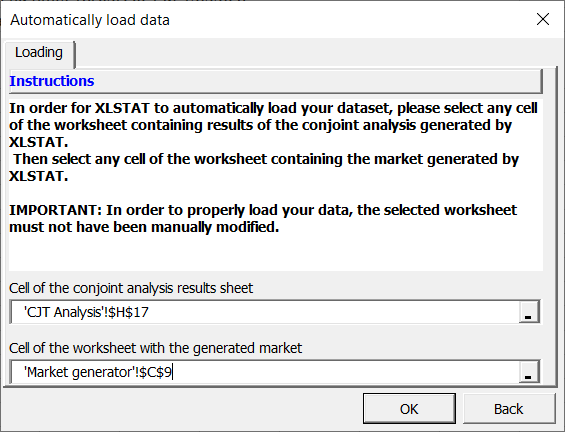
Task: Click the 'Cell of the worksheet with the generated market' label
Action: pos(155,348)
